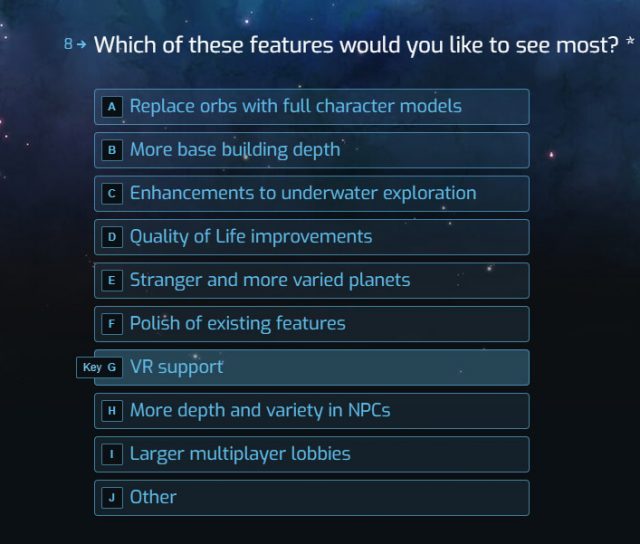Image resolution: width=640 pixels, height=544 pixels.
Task: Choose 'More base building depth' answer
Action: (312, 150)
